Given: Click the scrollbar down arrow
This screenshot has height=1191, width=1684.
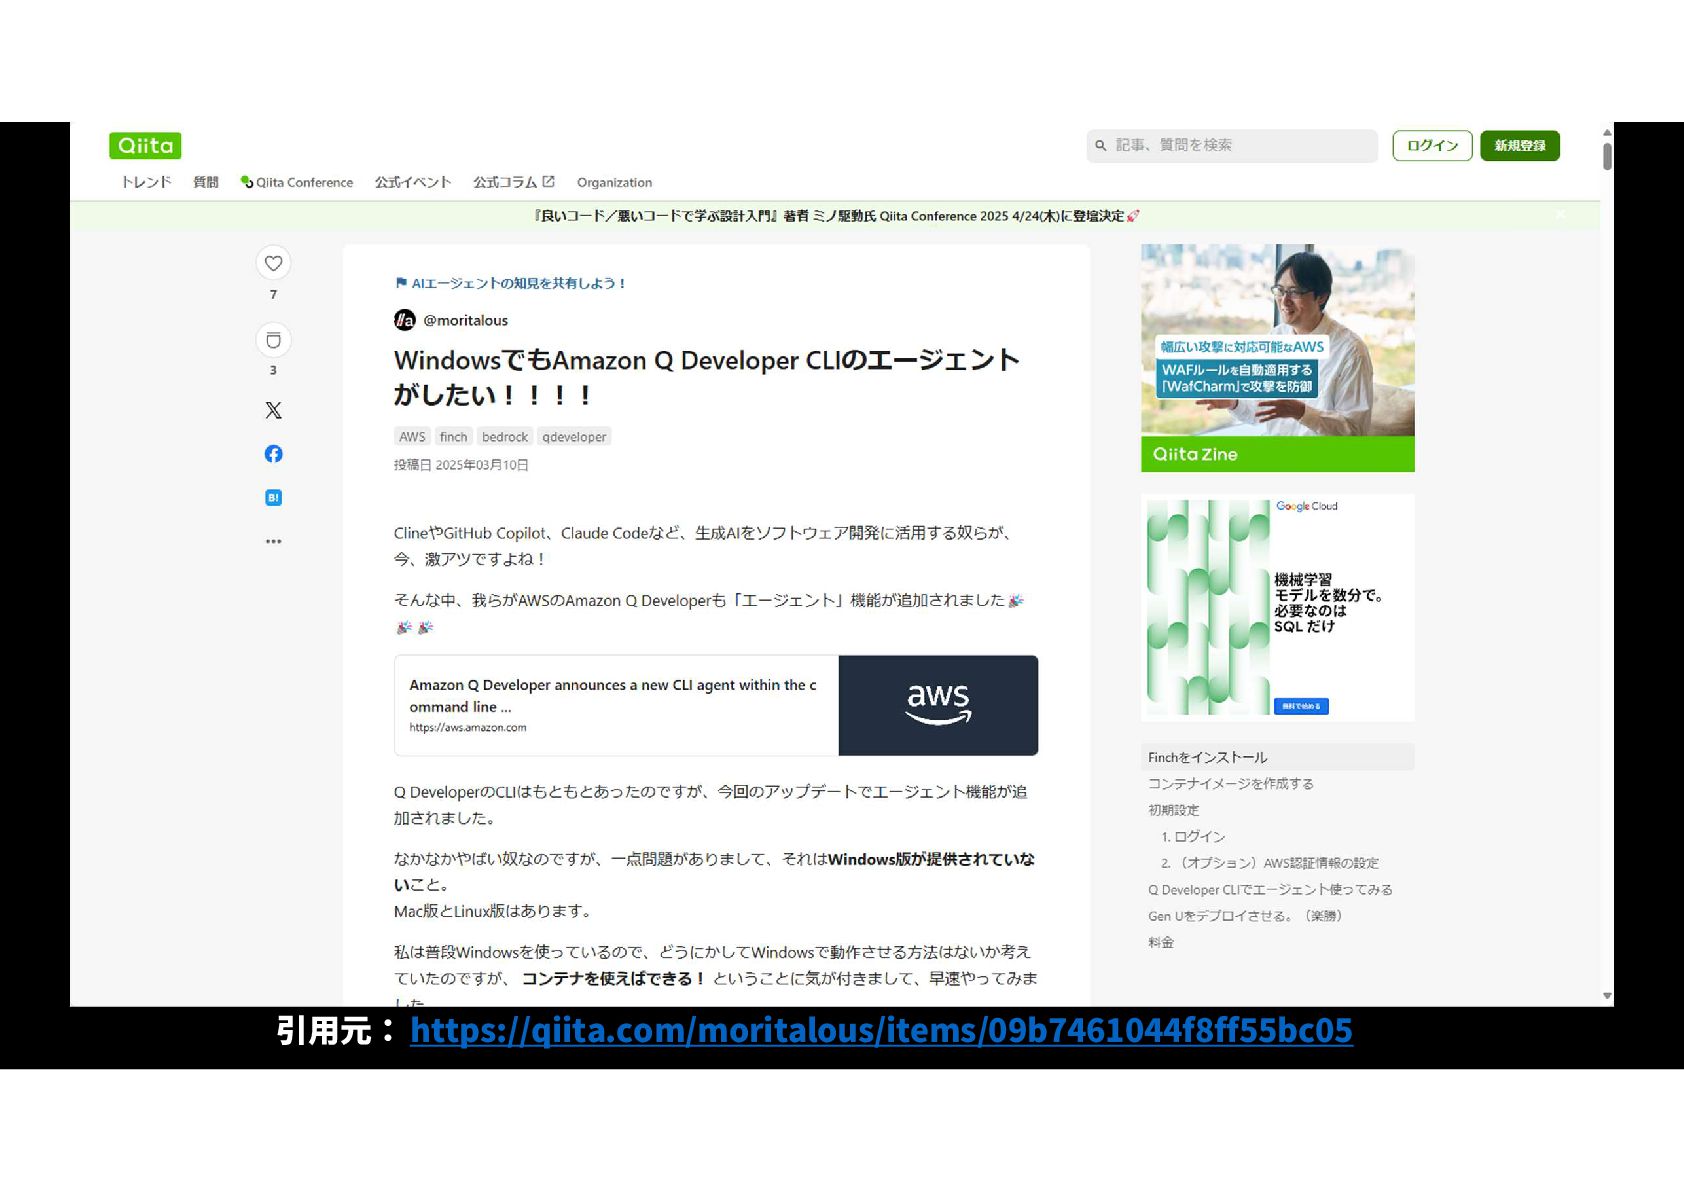Looking at the screenshot, I should click(x=1607, y=996).
